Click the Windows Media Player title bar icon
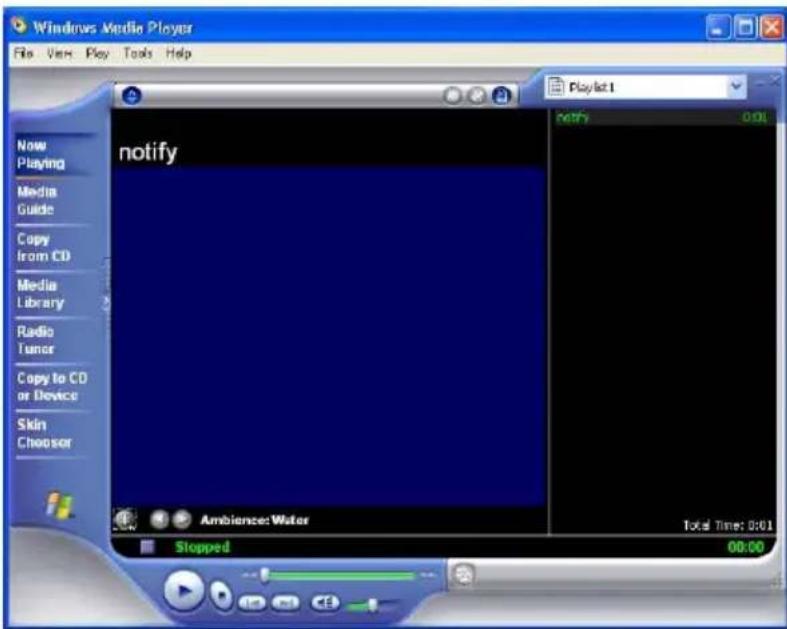Image resolution: width=787 pixels, height=629 pixels. (x=19, y=25)
